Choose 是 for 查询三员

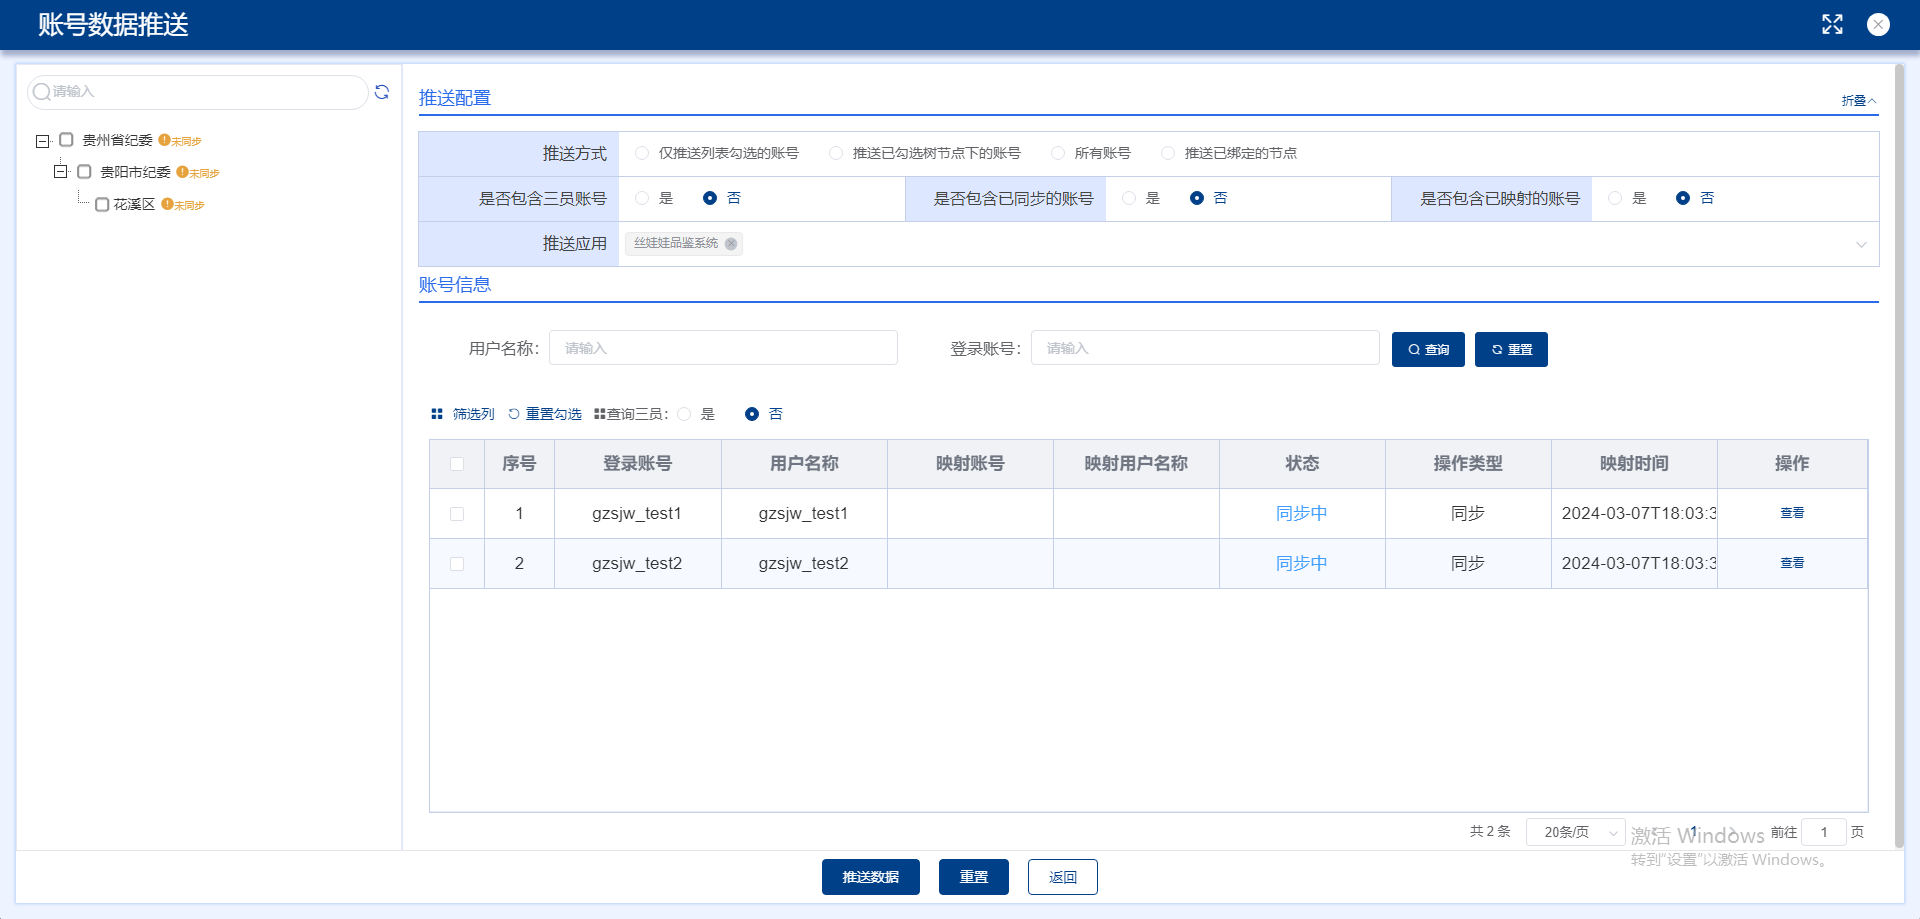(684, 414)
